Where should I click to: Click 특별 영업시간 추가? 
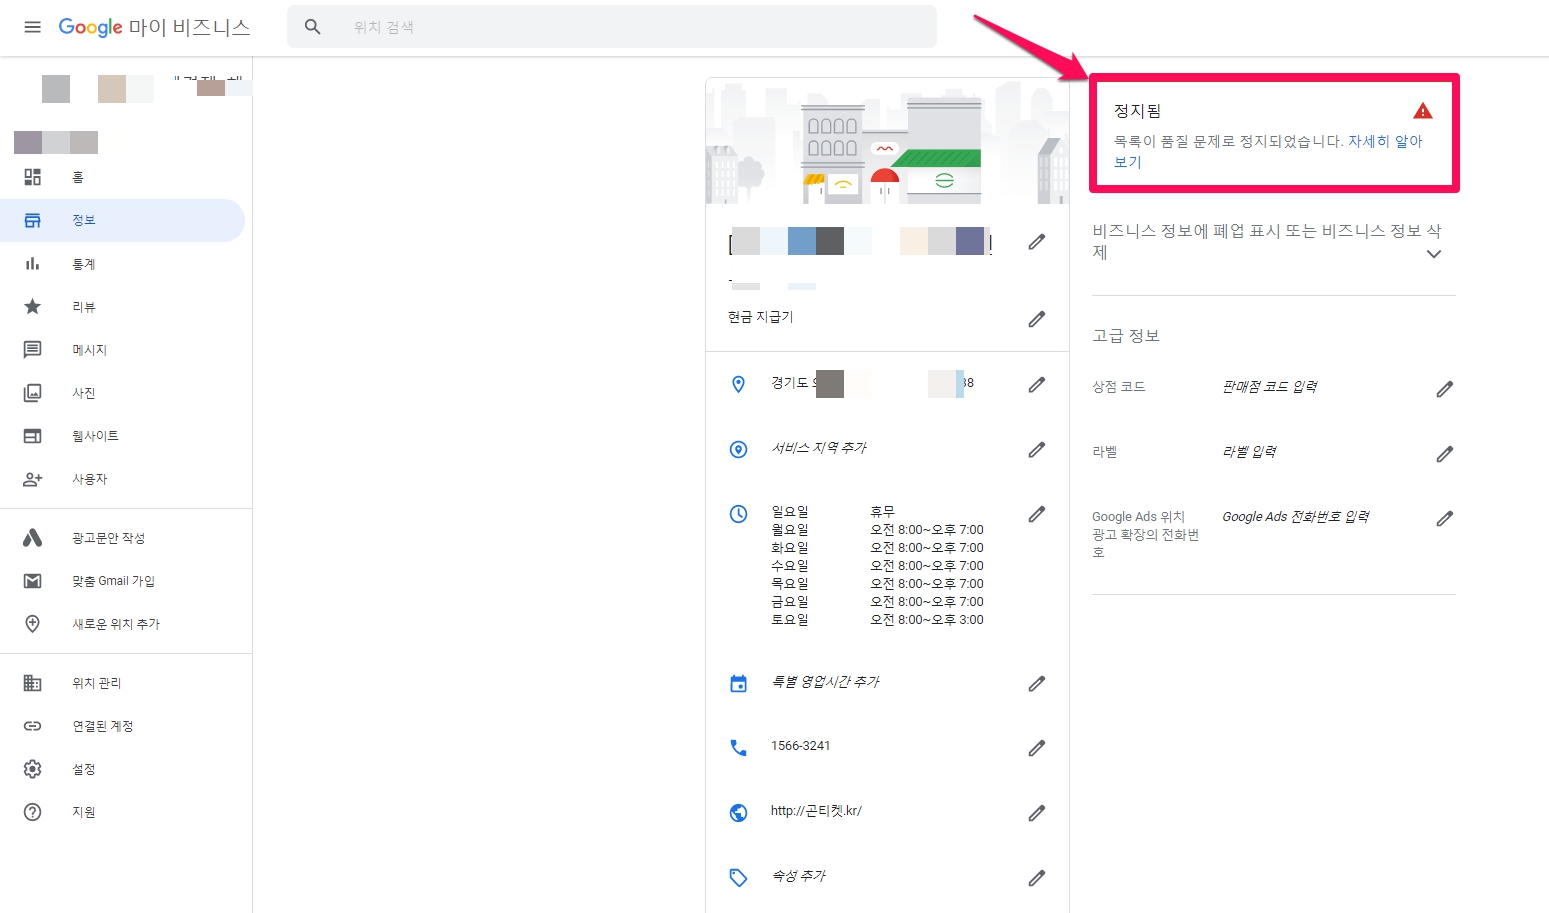[825, 682]
